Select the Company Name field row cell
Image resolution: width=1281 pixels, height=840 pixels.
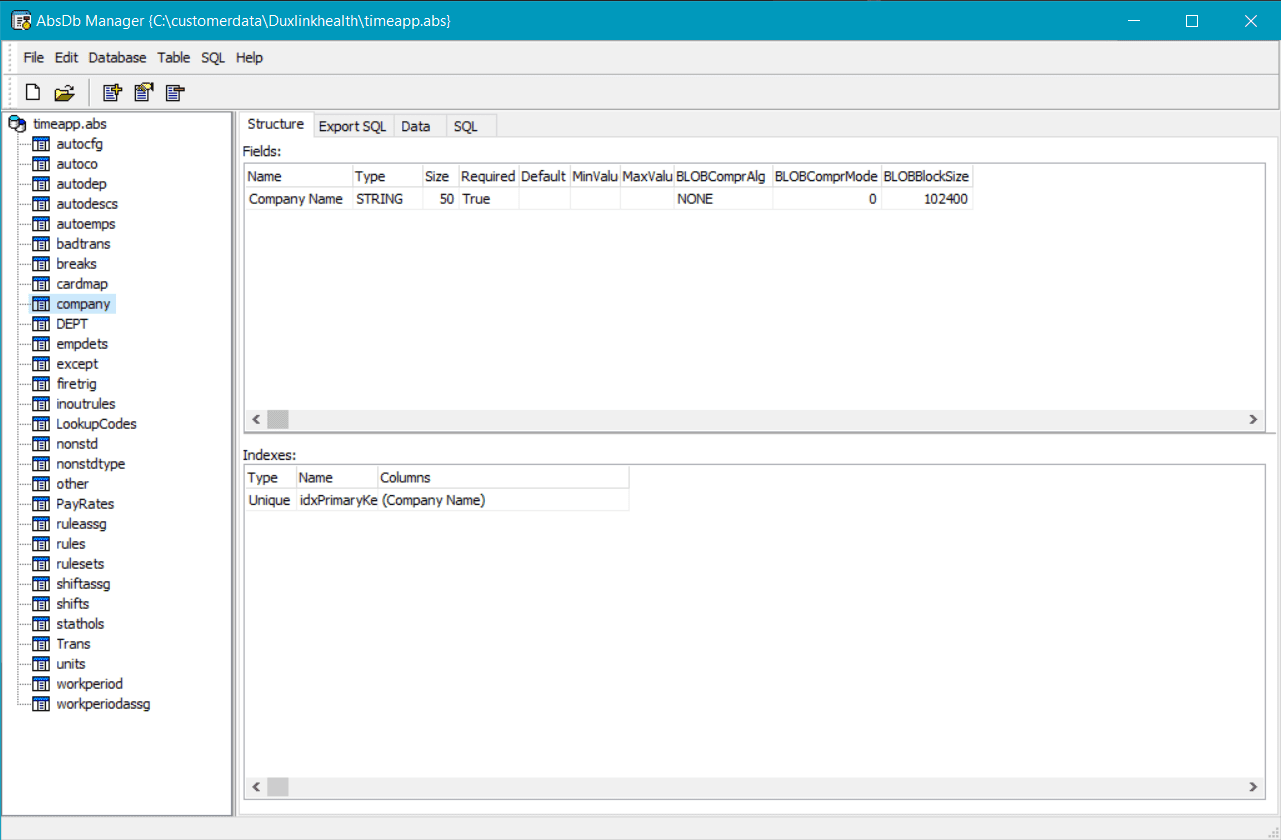click(x=299, y=199)
